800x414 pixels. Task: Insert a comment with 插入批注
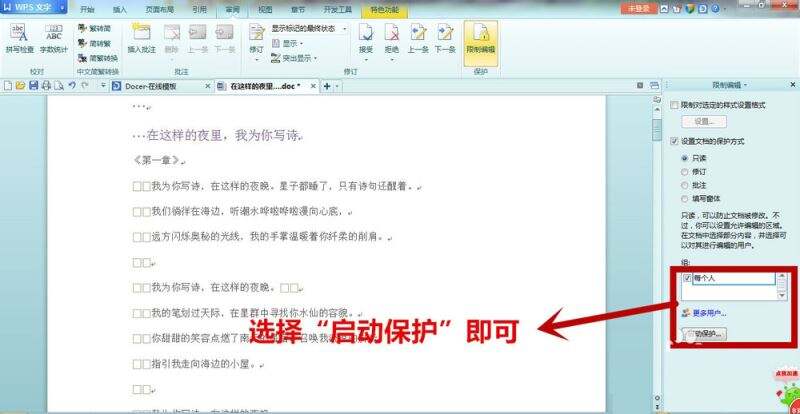click(x=141, y=39)
